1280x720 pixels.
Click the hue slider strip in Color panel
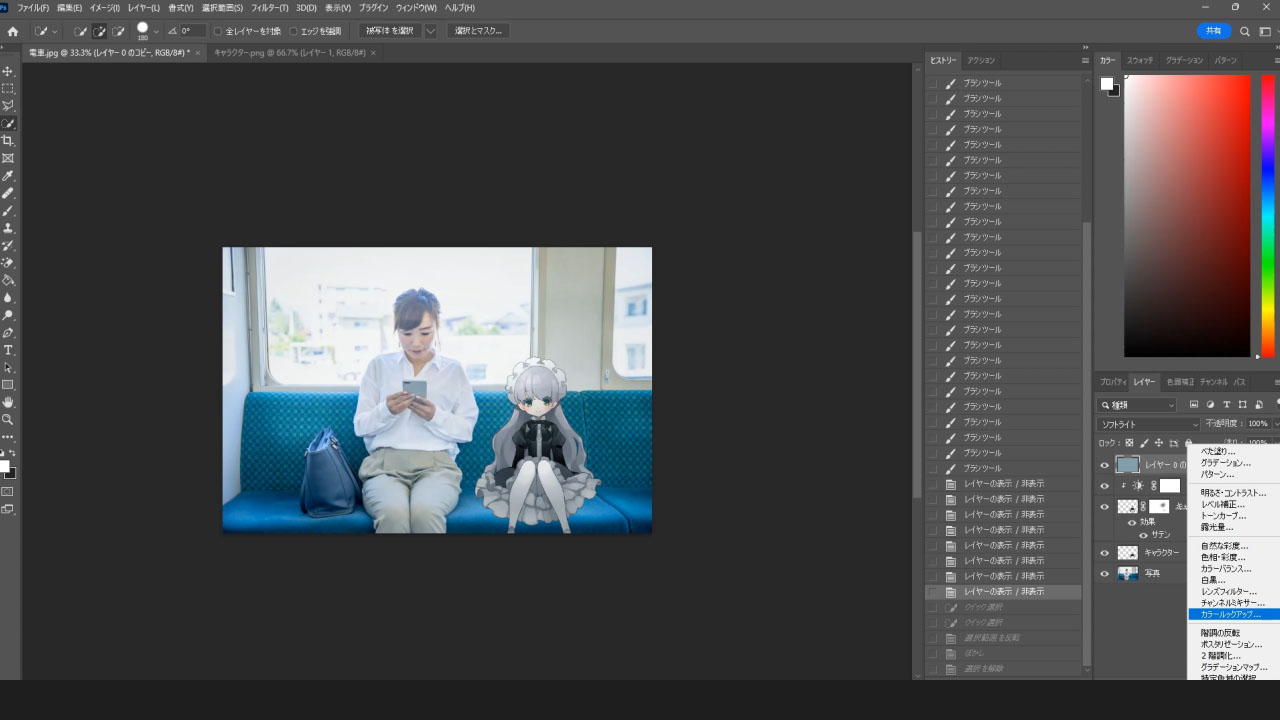coord(1268,216)
